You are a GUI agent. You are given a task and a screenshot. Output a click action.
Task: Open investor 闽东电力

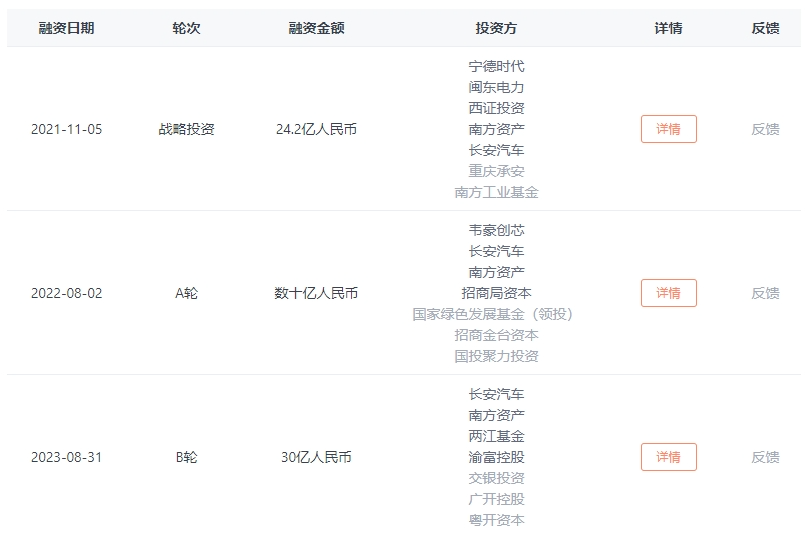point(496,87)
